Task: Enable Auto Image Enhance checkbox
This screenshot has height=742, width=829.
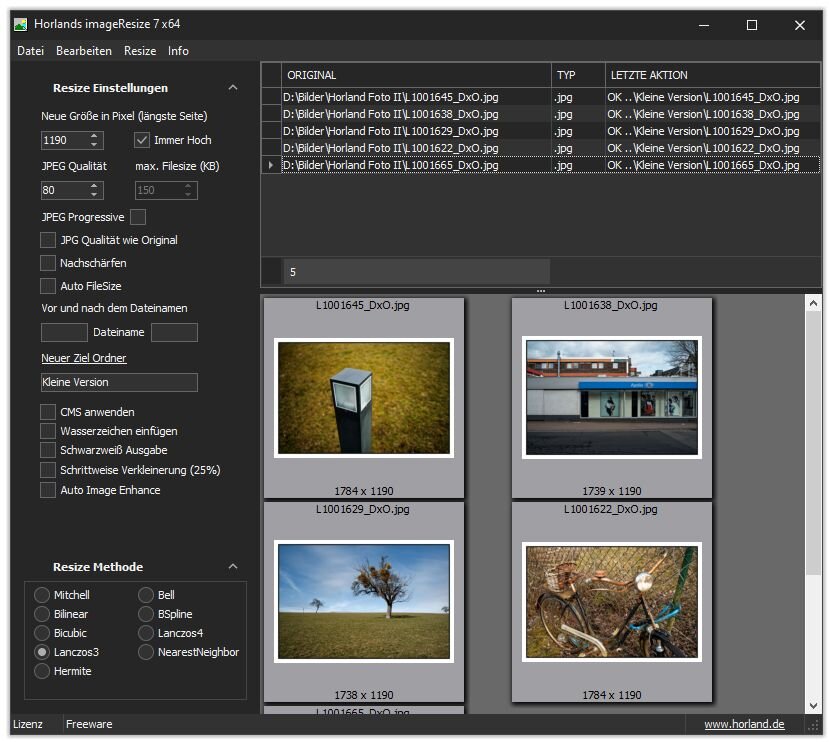Action: (x=48, y=490)
